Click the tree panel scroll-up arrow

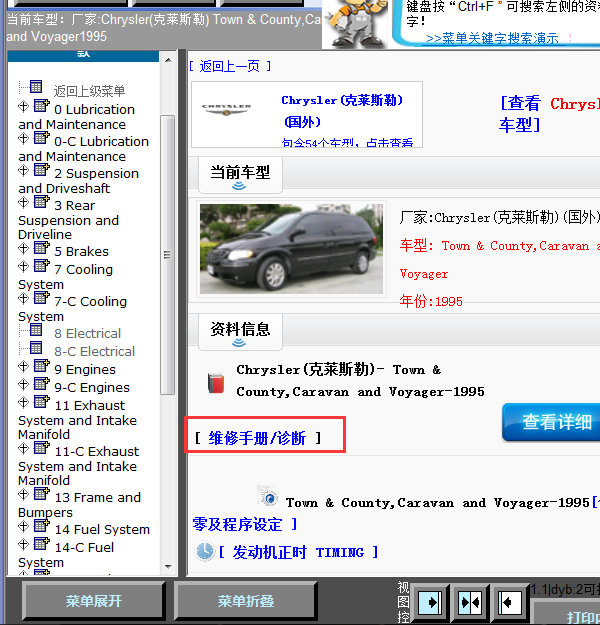pos(168,60)
